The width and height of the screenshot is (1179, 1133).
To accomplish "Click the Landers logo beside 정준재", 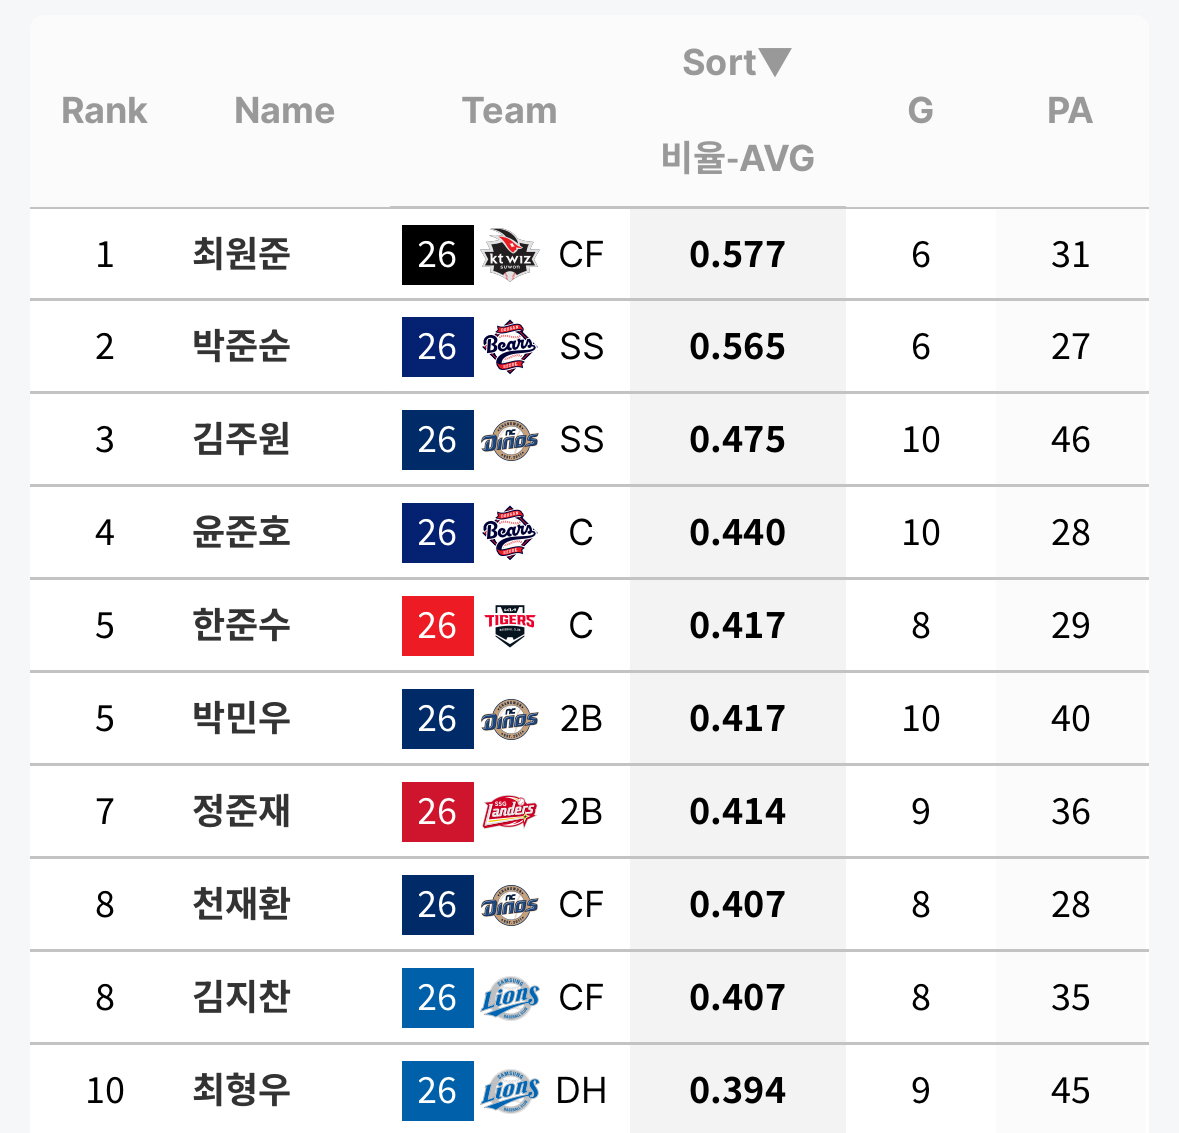I will 510,811.
